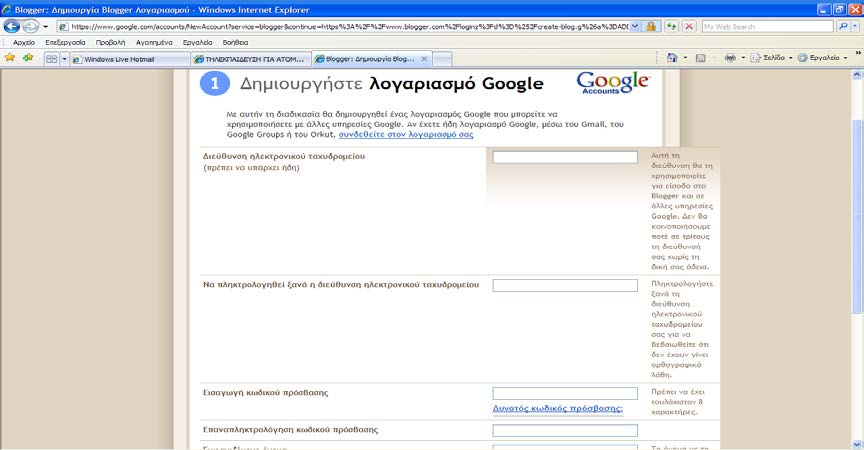Click the Εισαγωγή κωδικού πρόσβασης password field

(565, 393)
